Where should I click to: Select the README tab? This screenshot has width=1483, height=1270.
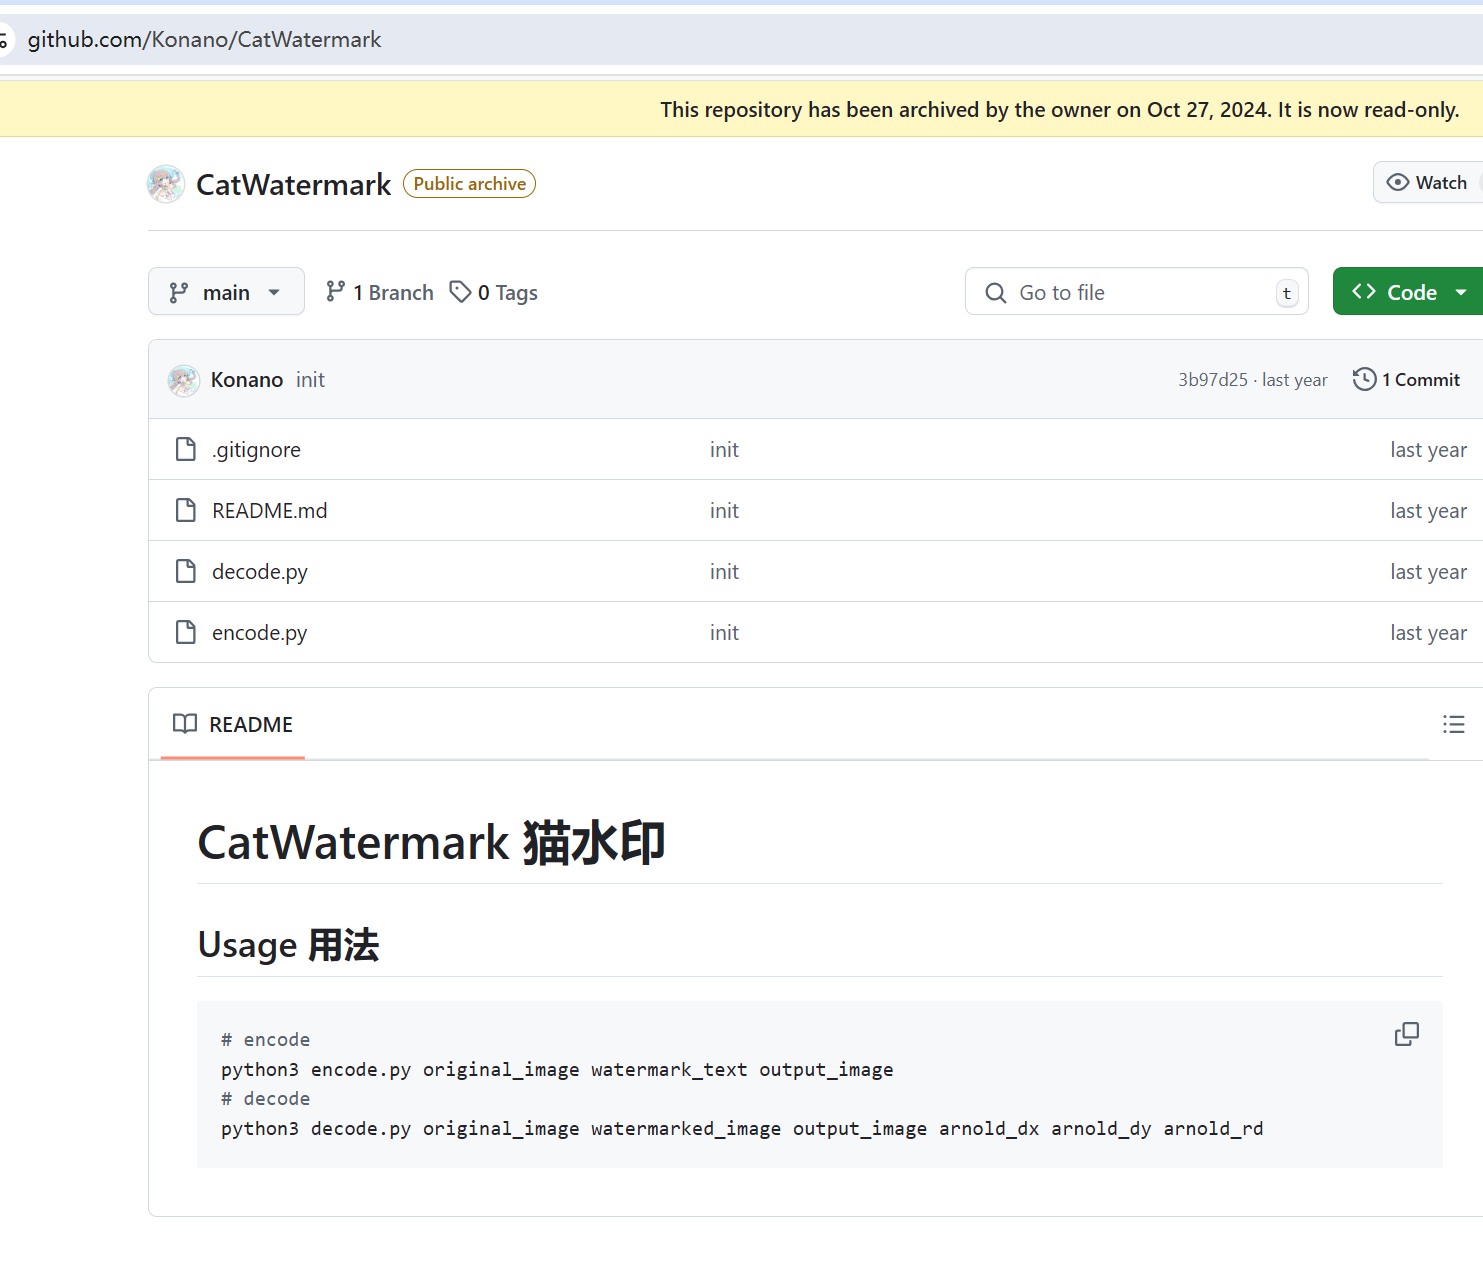click(x=233, y=724)
